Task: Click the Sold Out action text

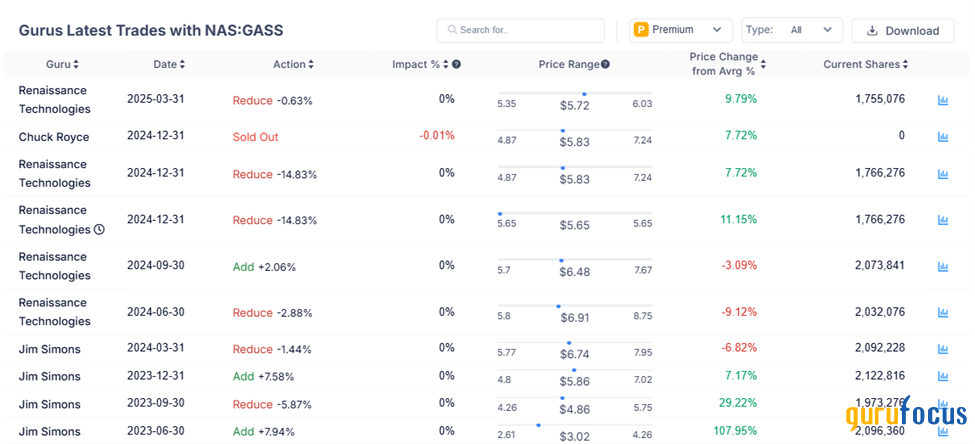Action: (x=256, y=137)
